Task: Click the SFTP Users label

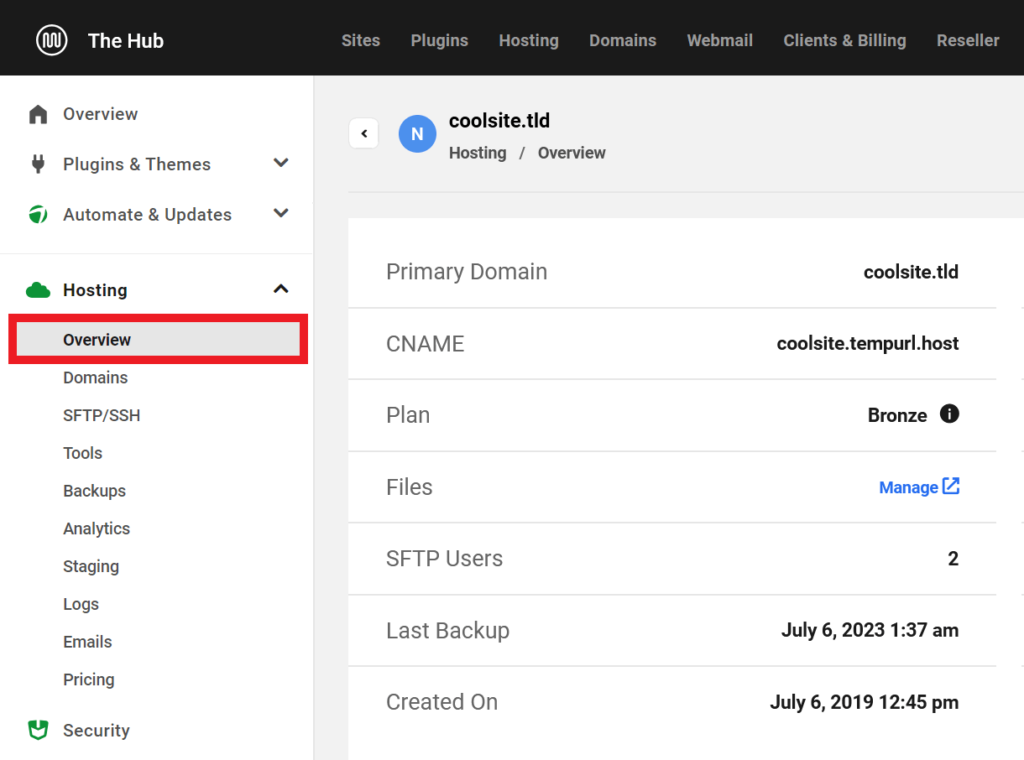Action: point(444,559)
